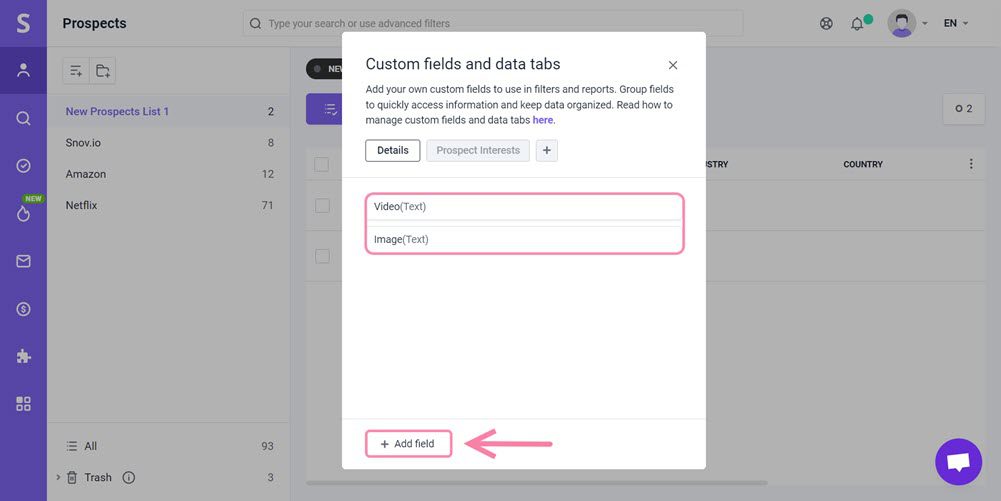The width and height of the screenshot is (1001, 501).
Task: Expand the Trash folder chevron
Action: [x=58, y=477]
